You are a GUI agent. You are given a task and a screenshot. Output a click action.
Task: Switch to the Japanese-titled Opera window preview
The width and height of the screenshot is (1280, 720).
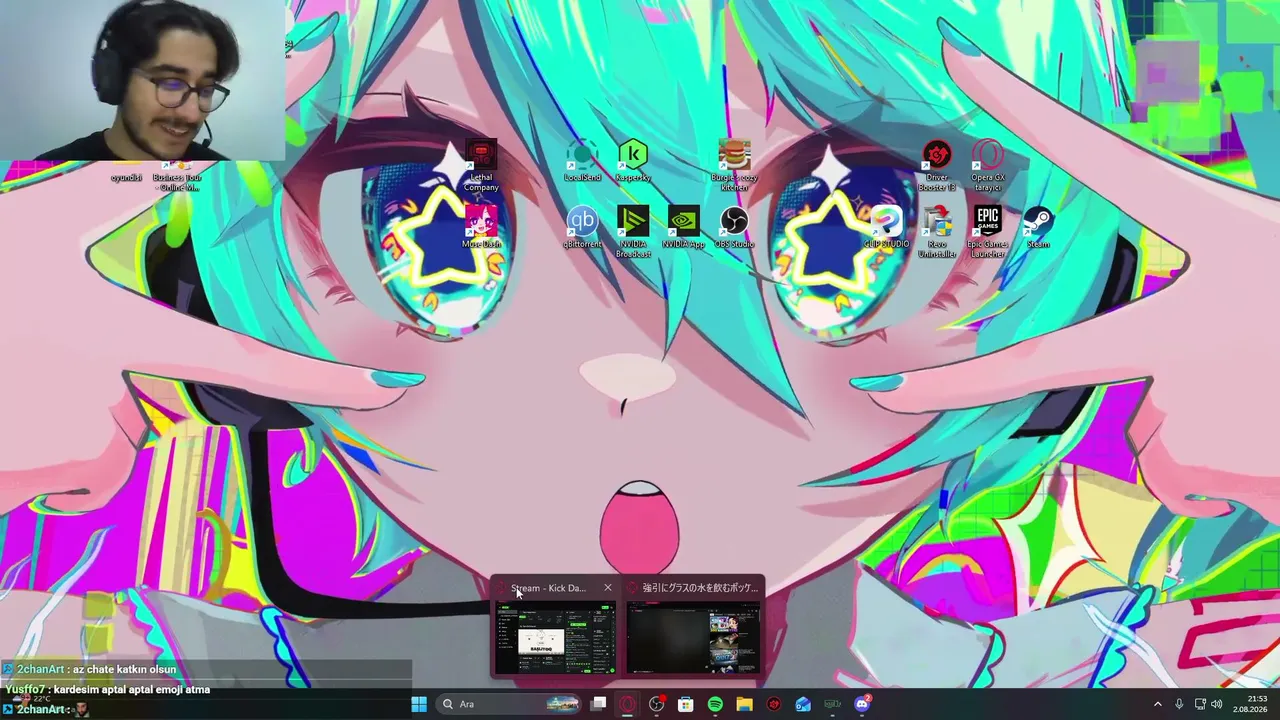tap(694, 638)
